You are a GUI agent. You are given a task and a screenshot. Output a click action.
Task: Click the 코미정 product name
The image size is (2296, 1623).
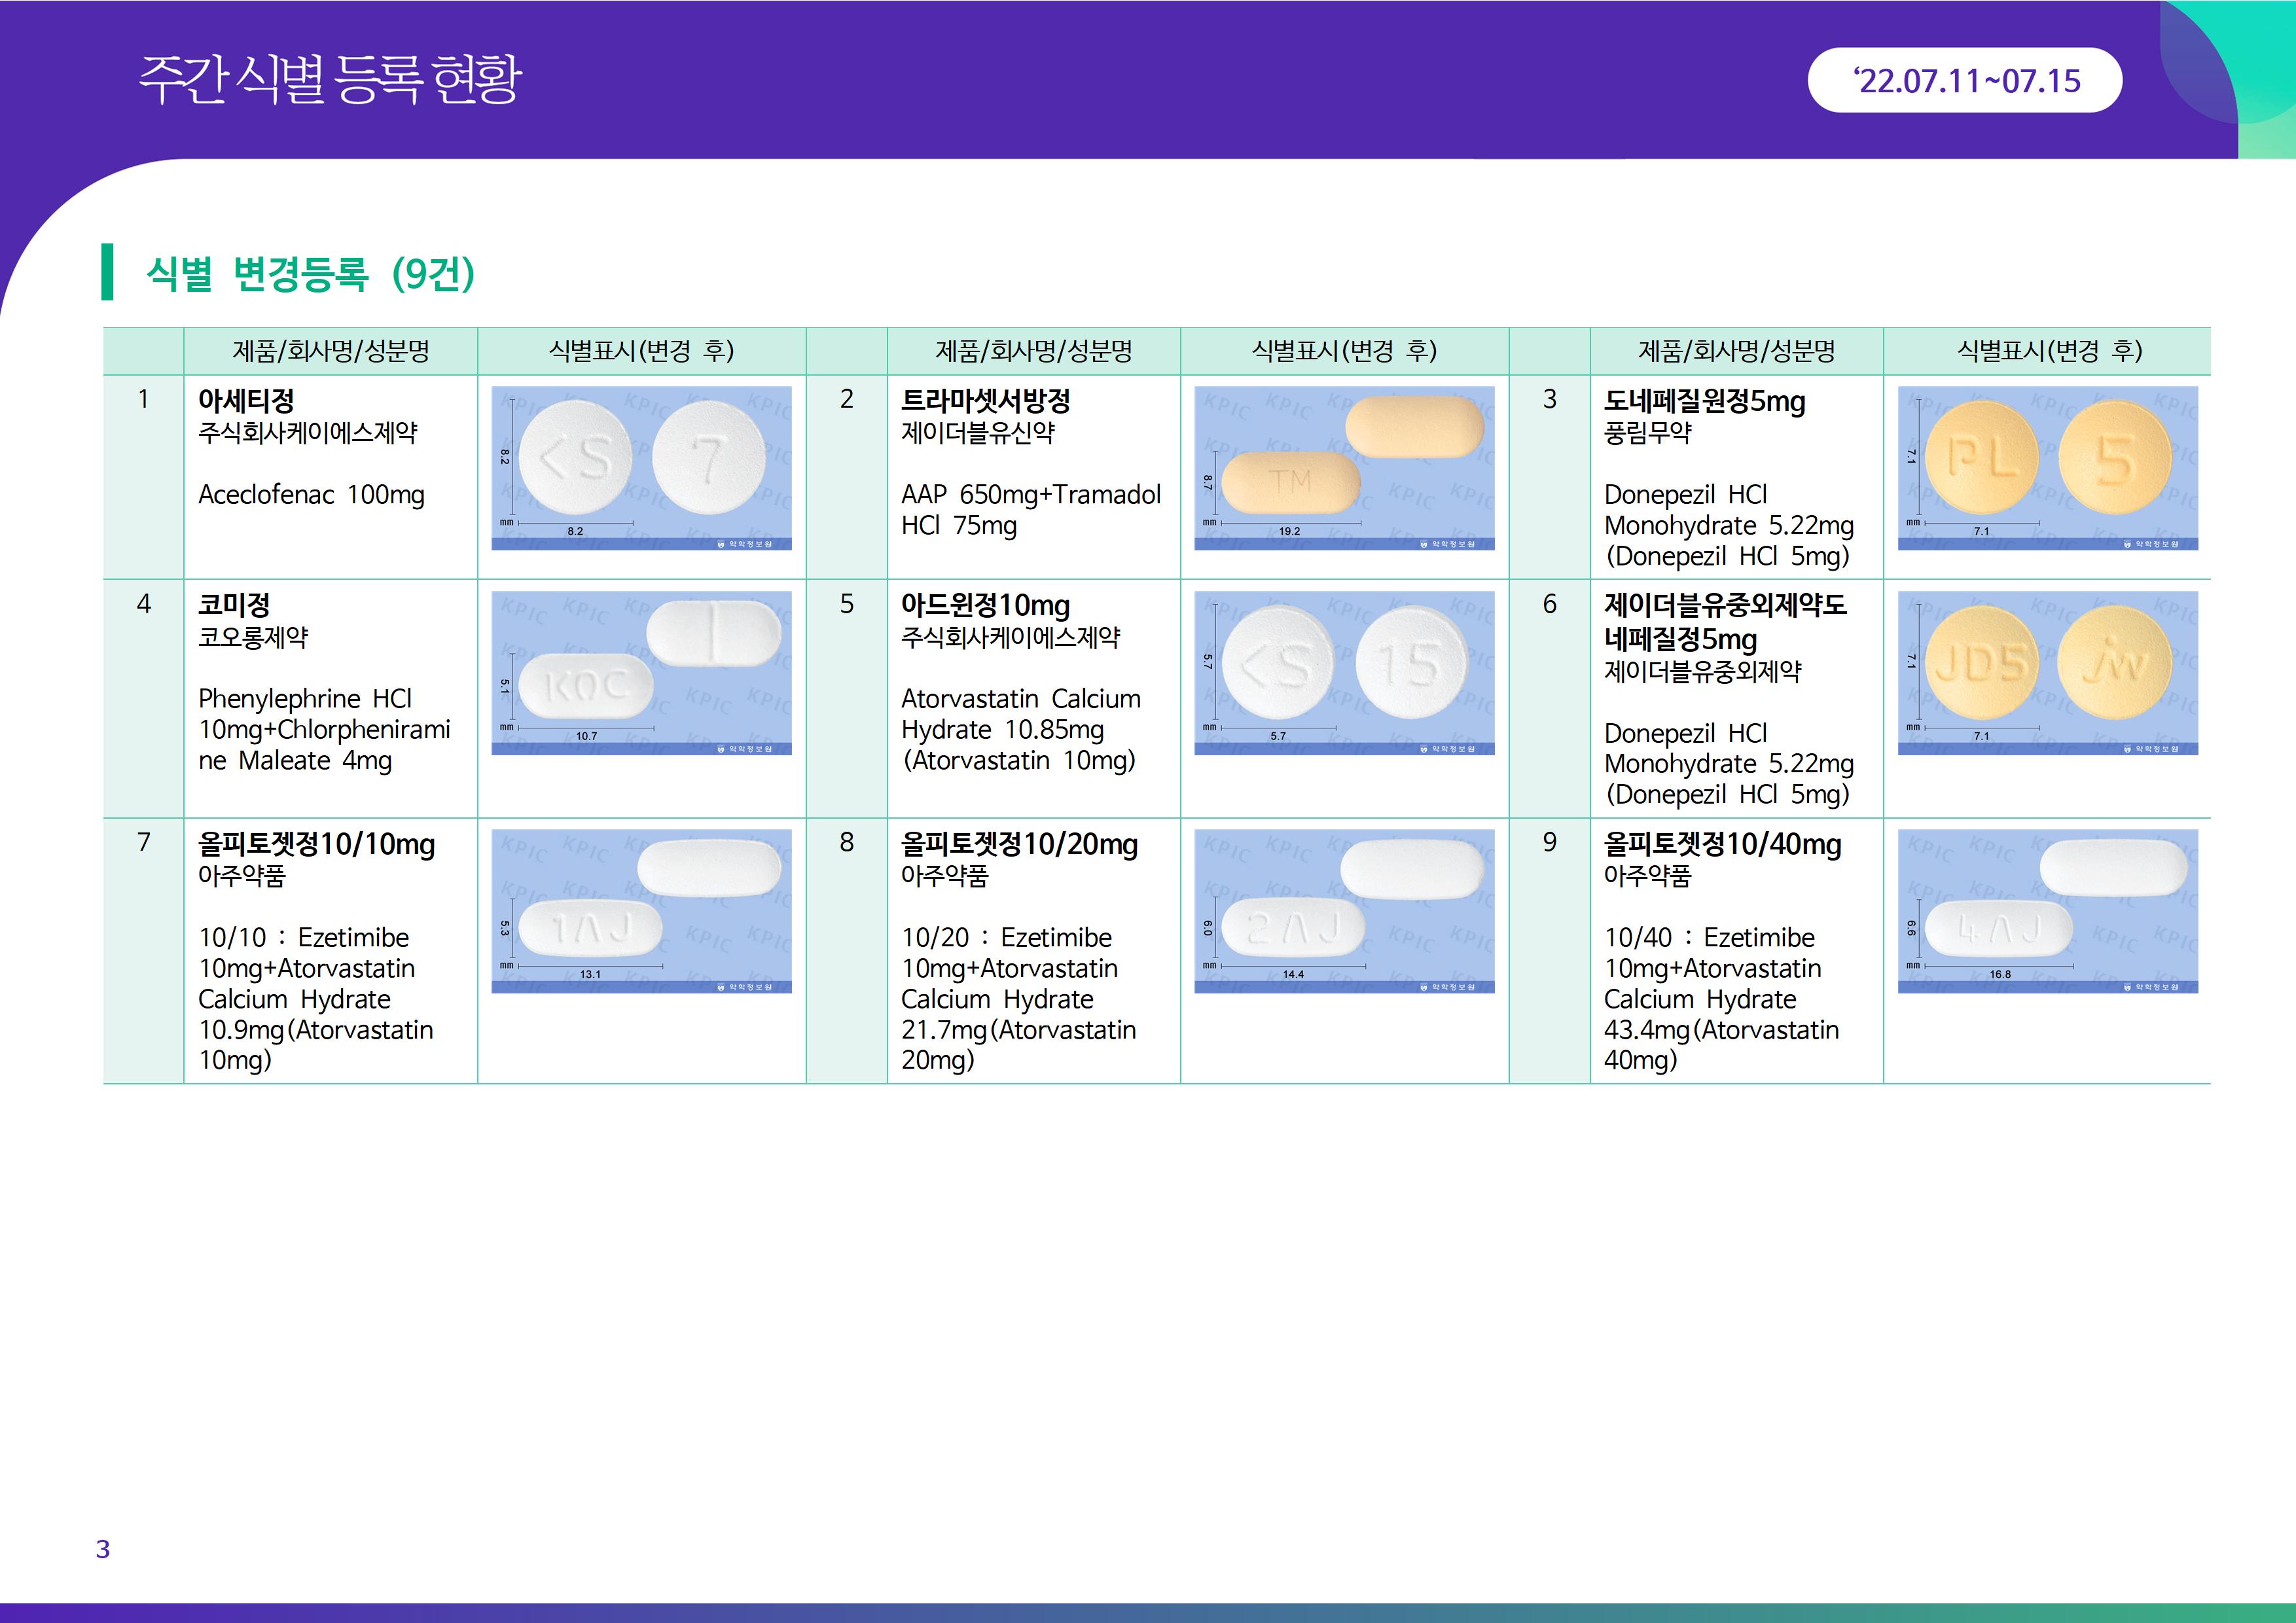click(x=234, y=605)
